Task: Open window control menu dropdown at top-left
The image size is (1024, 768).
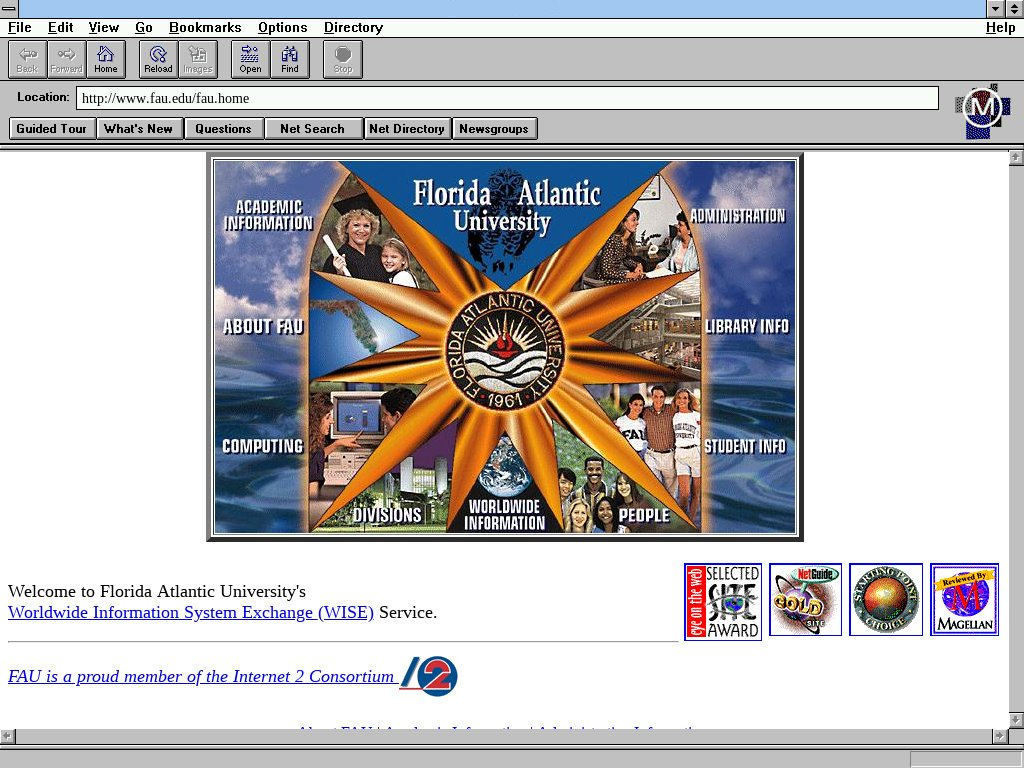Action: point(9,8)
